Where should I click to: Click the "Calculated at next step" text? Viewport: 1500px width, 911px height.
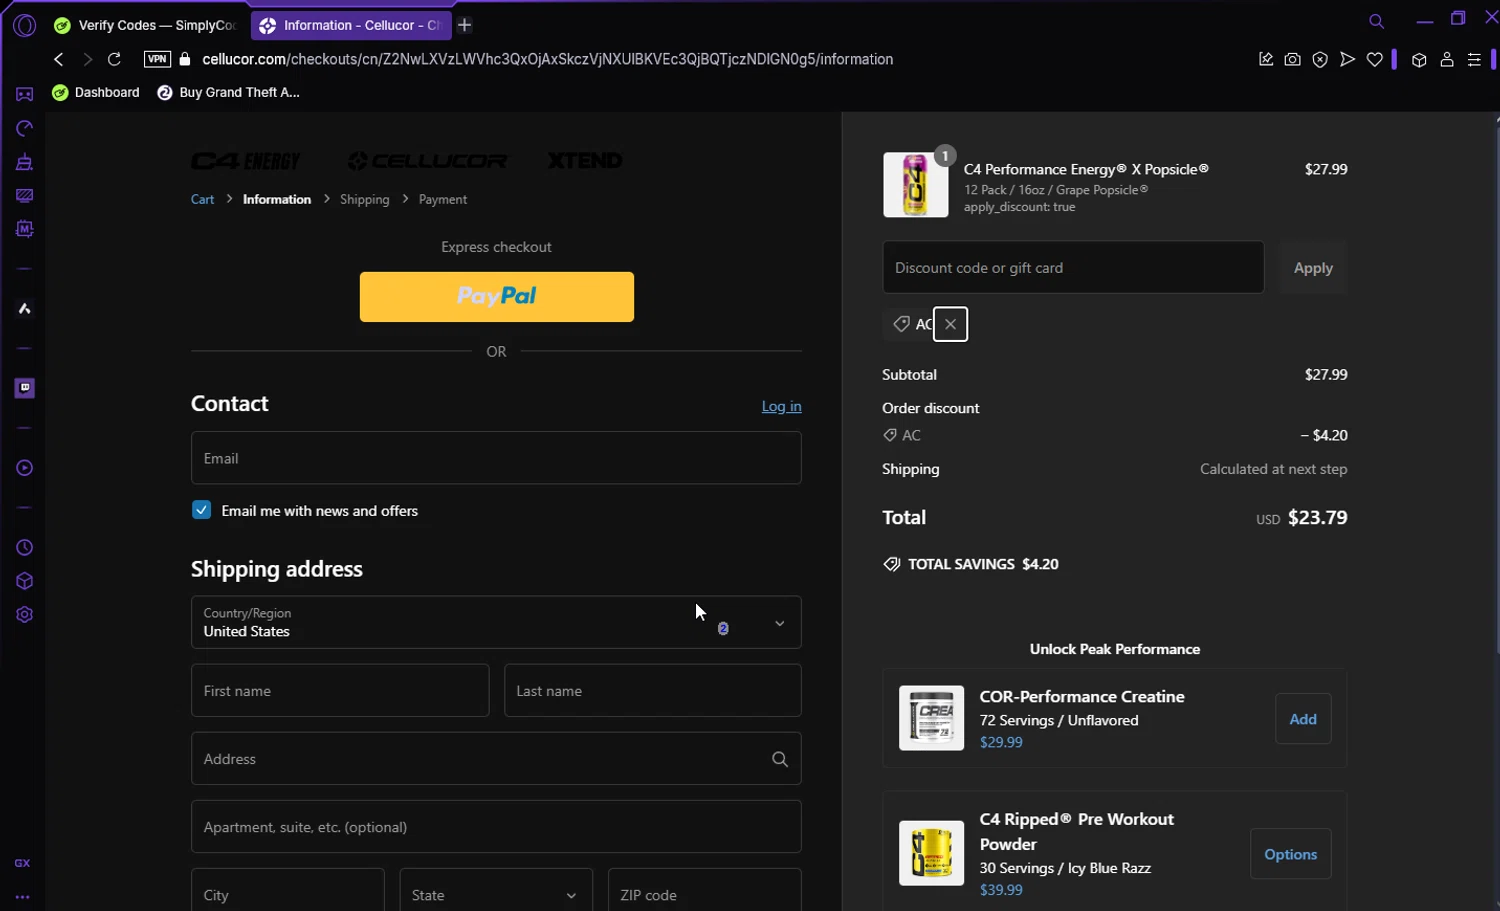(x=1273, y=469)
